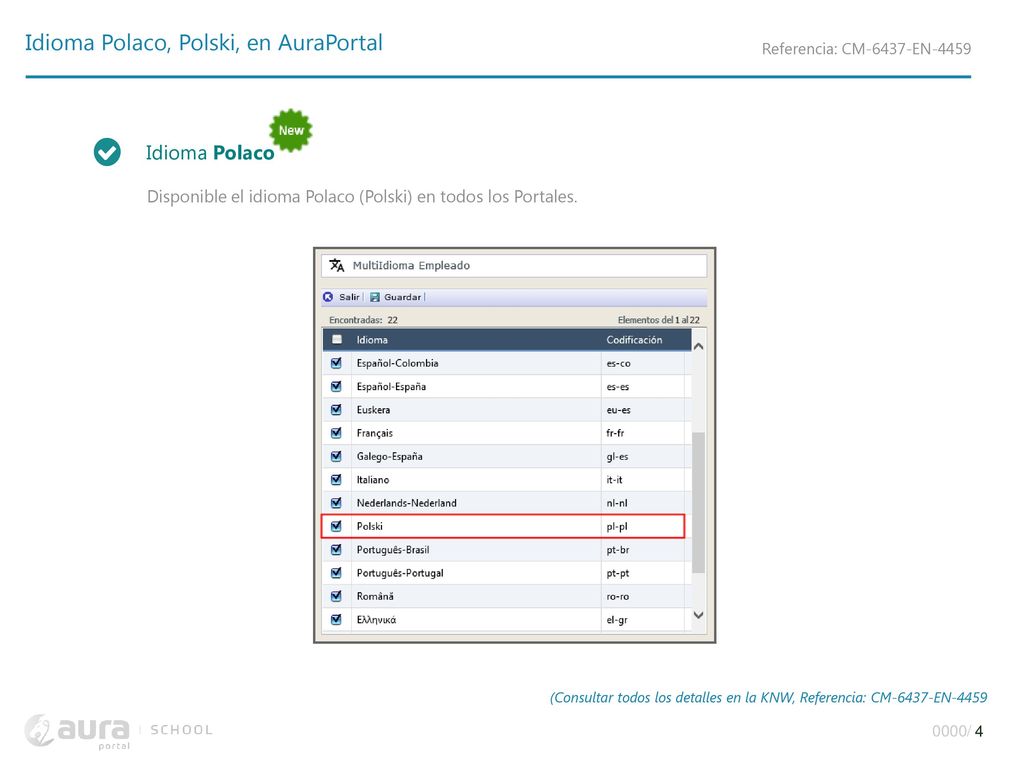Click the MultiIdioma translate icon
The width and height of the screenshot is (1024, 768).
click(337, 265)
